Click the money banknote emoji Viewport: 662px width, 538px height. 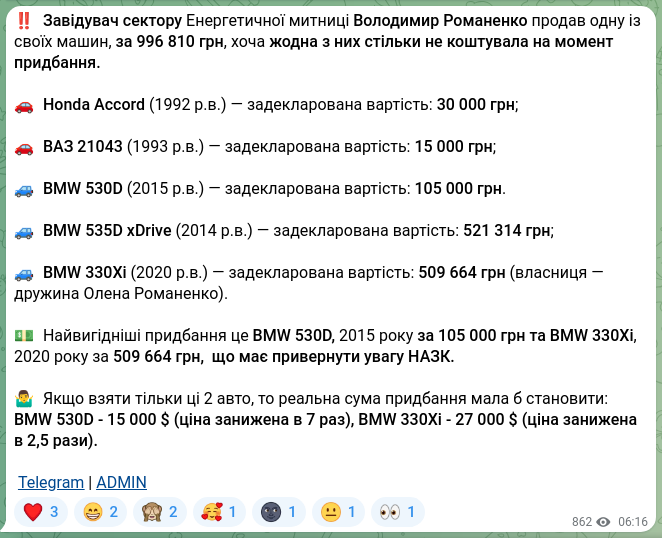[x=24, y=336]
